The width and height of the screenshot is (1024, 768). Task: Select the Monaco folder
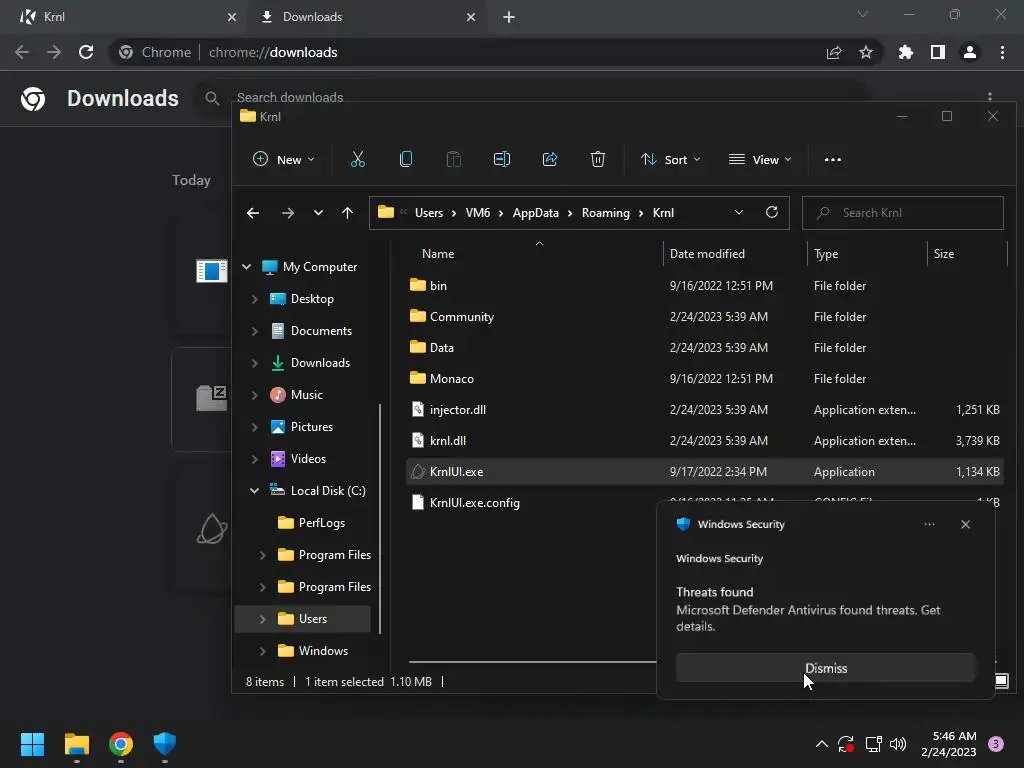[x=704, y=379]
